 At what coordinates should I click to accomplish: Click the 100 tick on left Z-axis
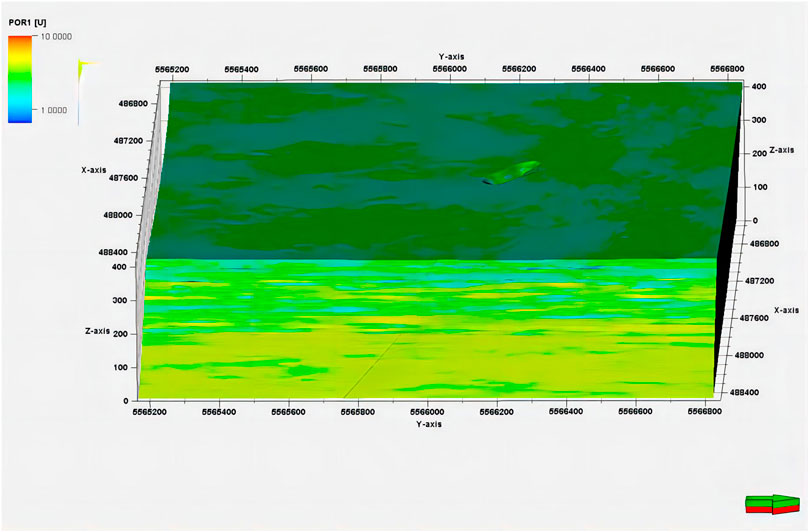pos(121,367)
